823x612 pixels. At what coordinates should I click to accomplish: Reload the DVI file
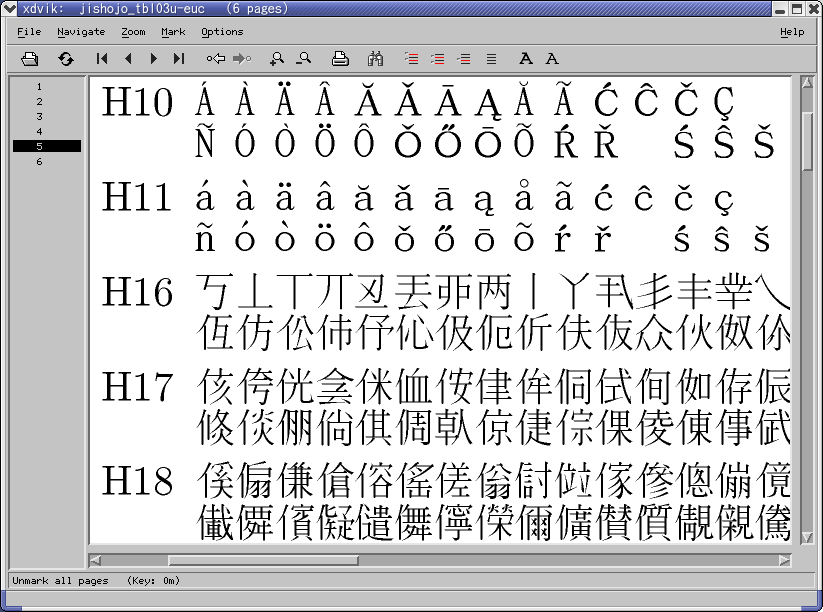coord(66,59)
